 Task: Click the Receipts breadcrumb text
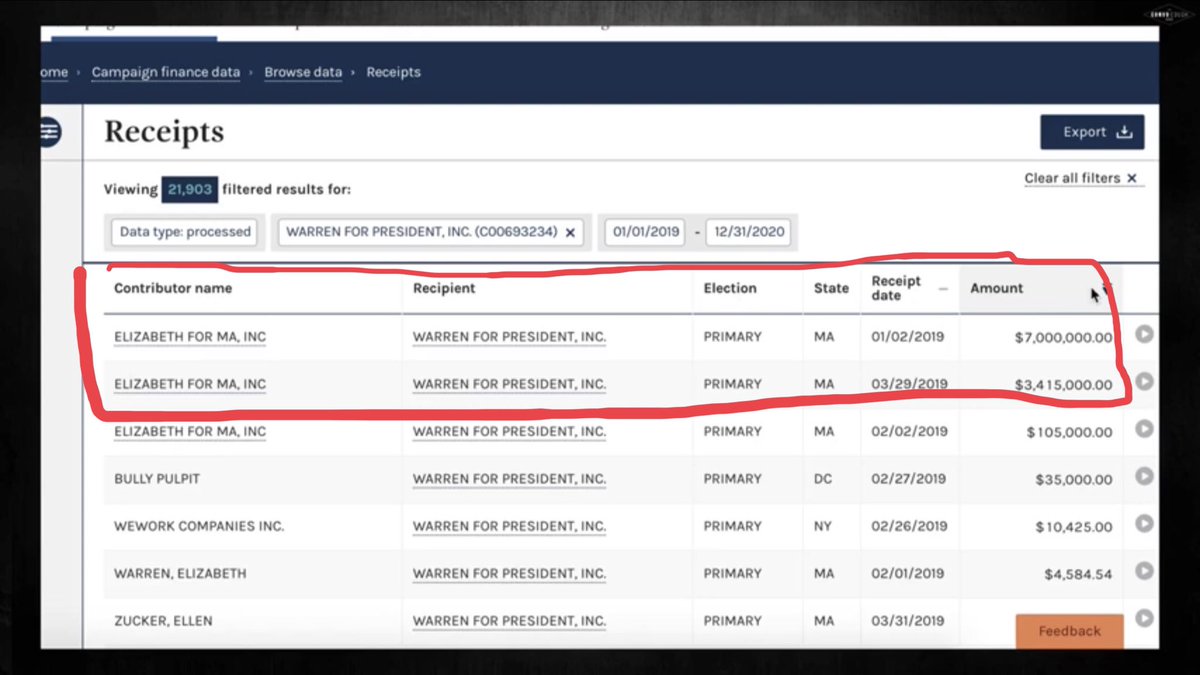pos(393,72)
